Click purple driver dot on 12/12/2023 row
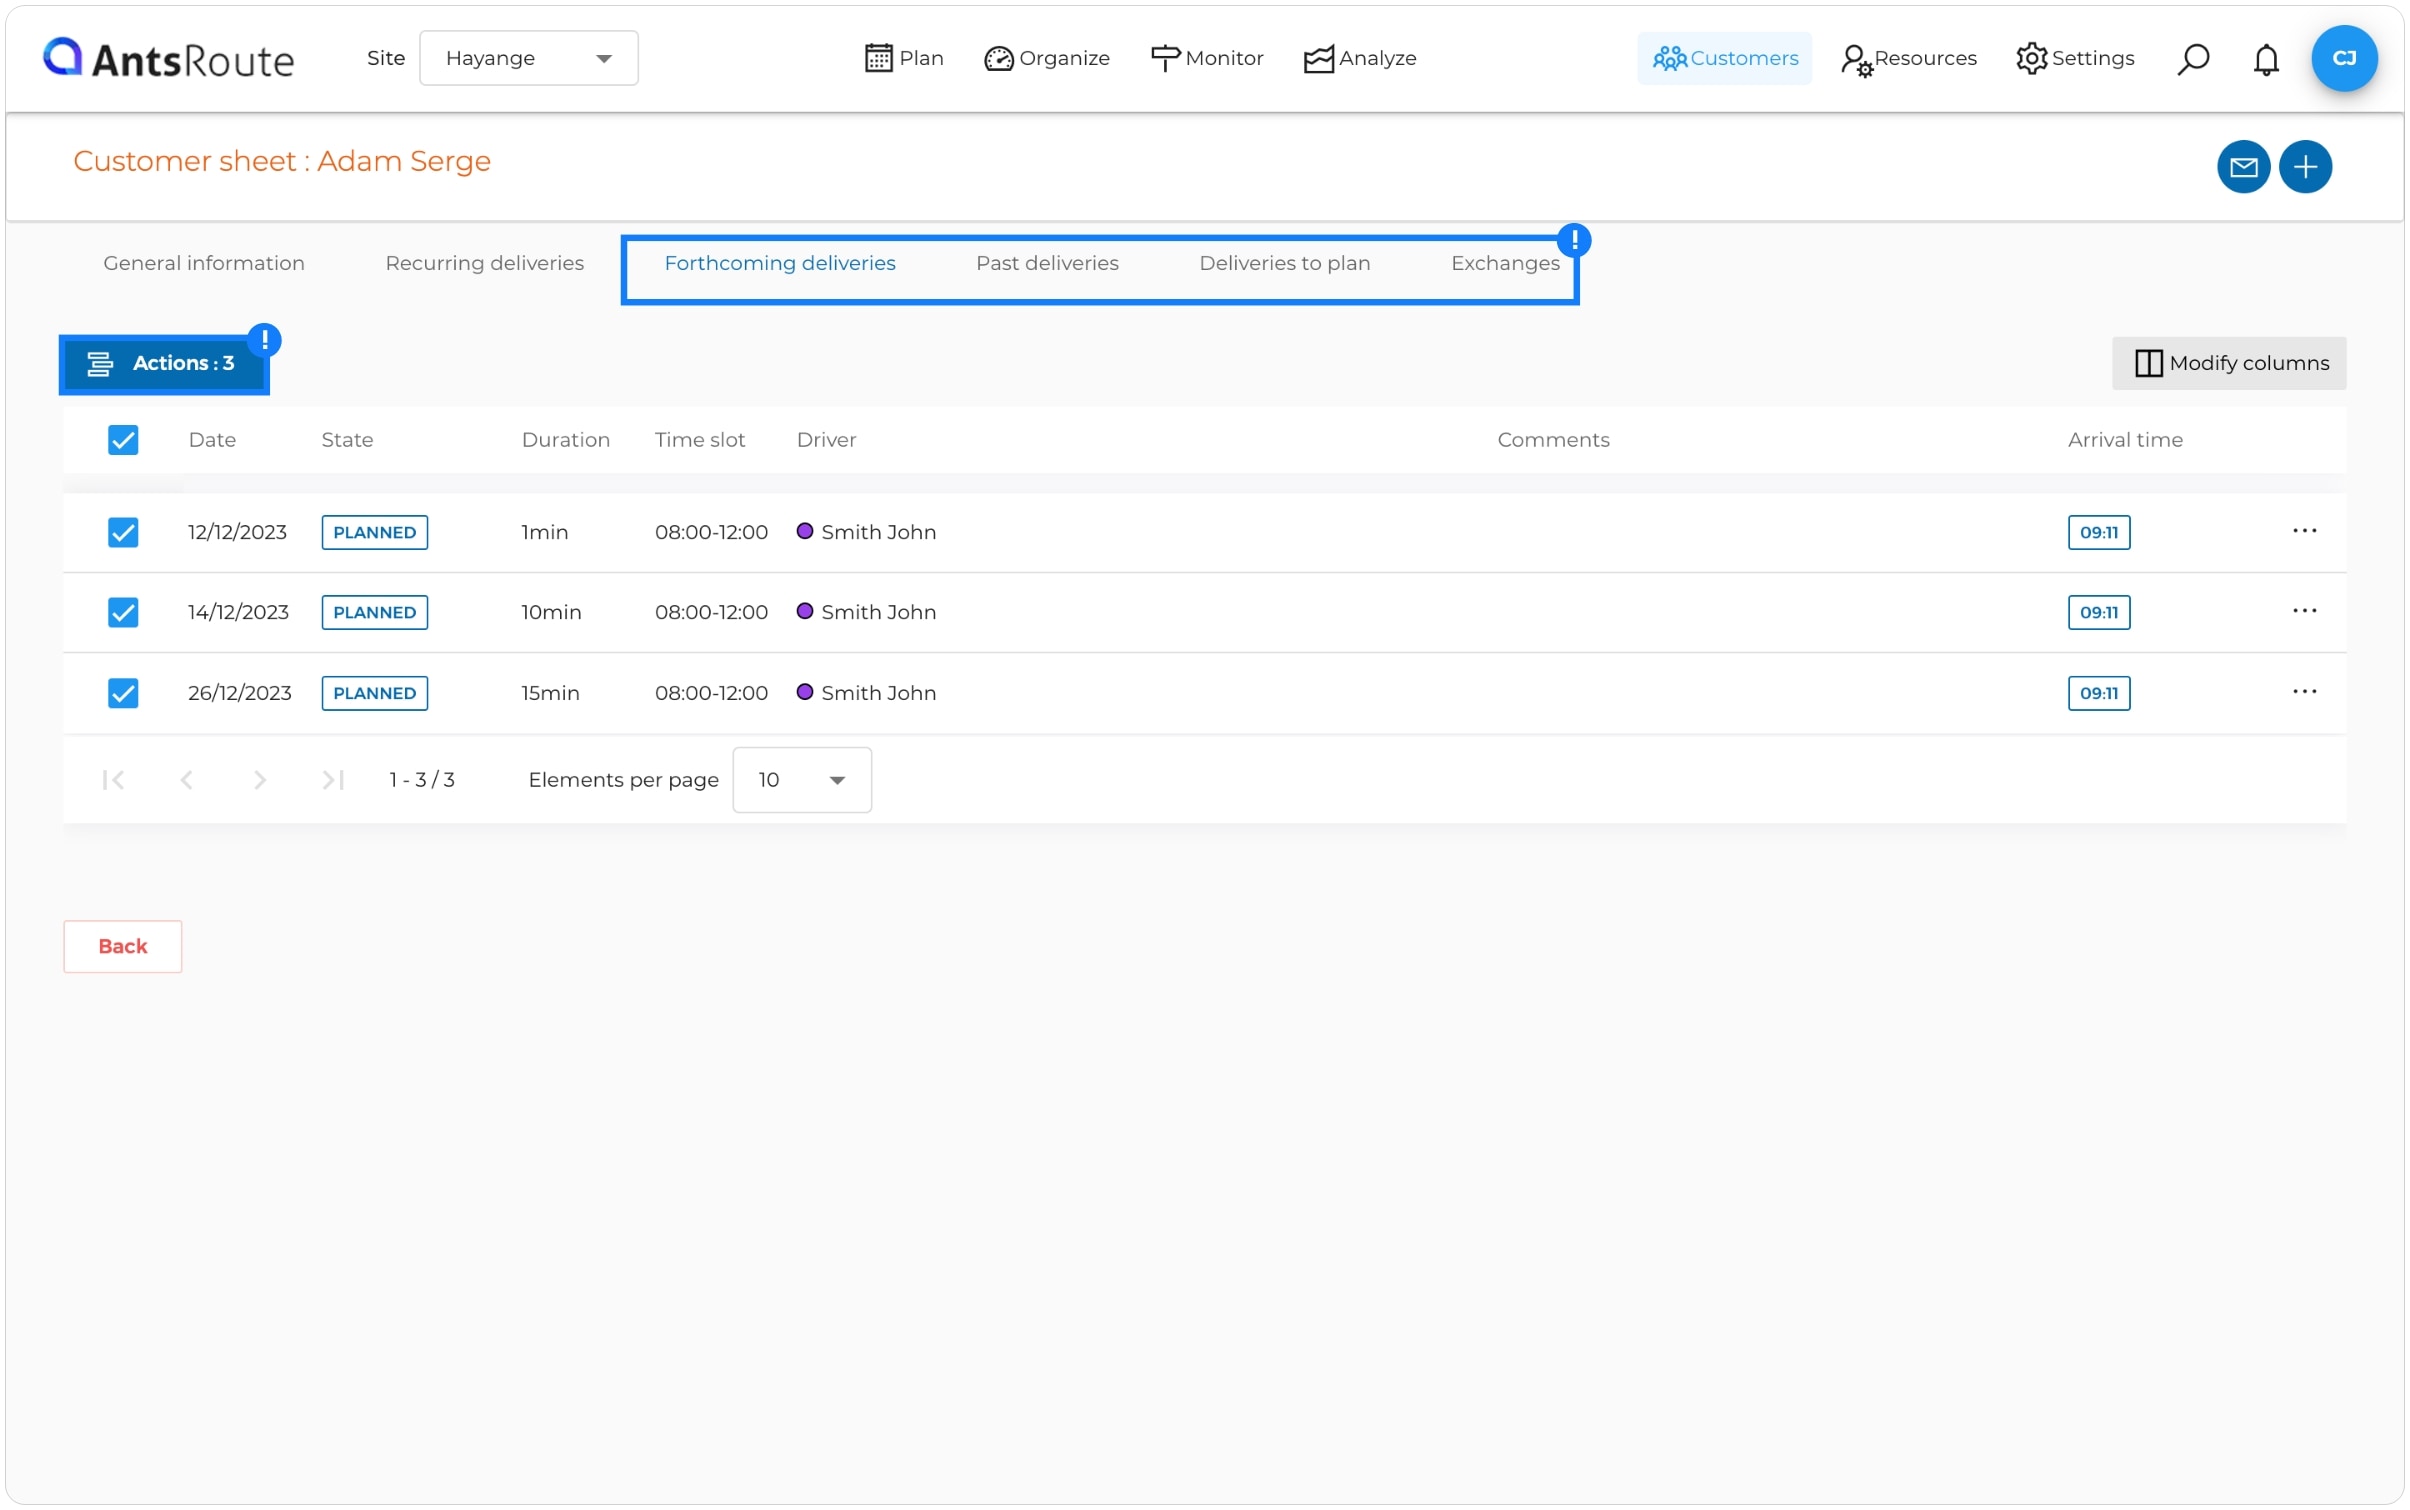This screenshot has height=1510, width=2410. click(x=804, y=531)
